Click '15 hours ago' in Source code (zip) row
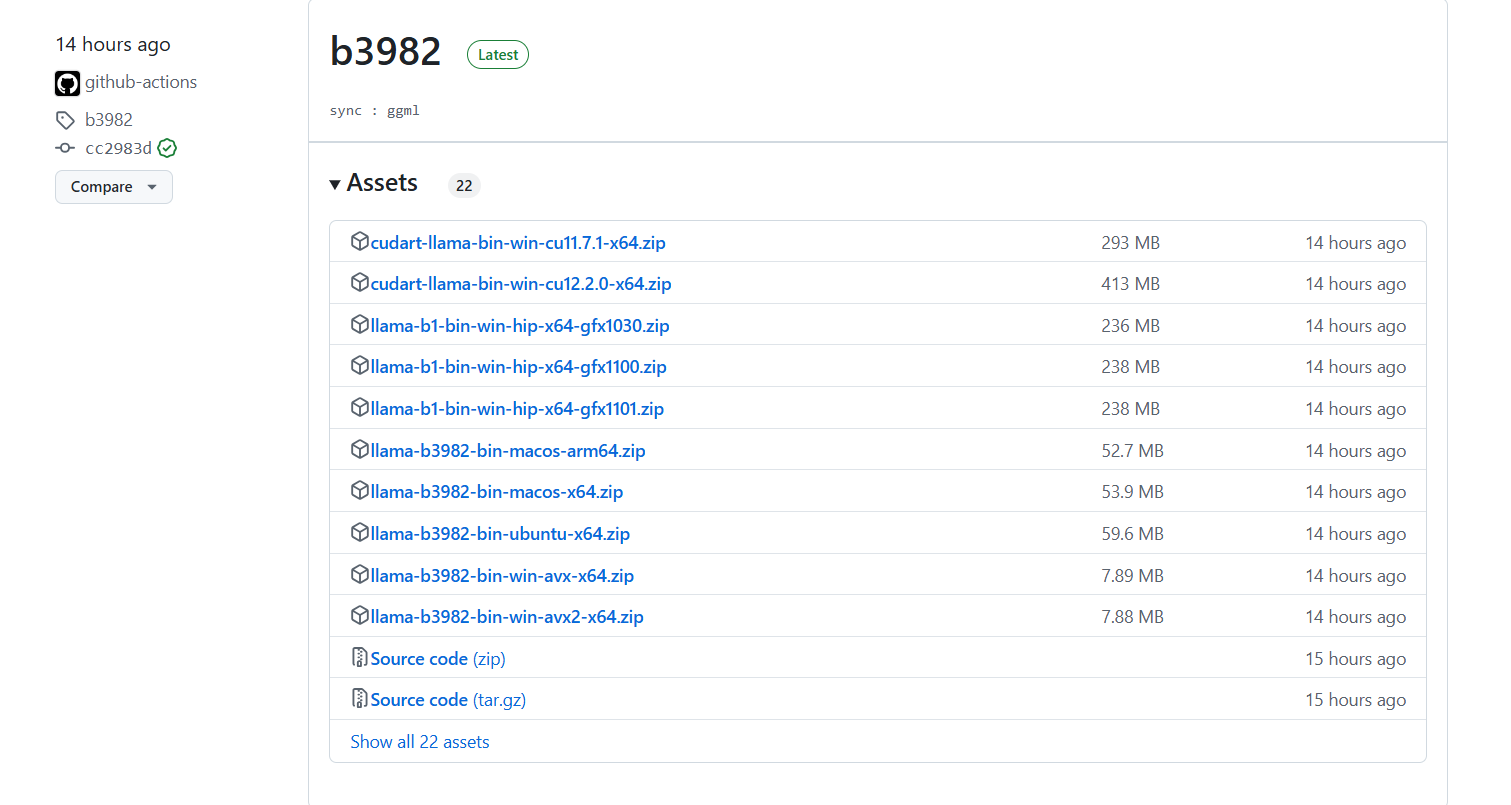This screenshot has width=1511, height=805. pyautogui.click(x=1356, y=659)
